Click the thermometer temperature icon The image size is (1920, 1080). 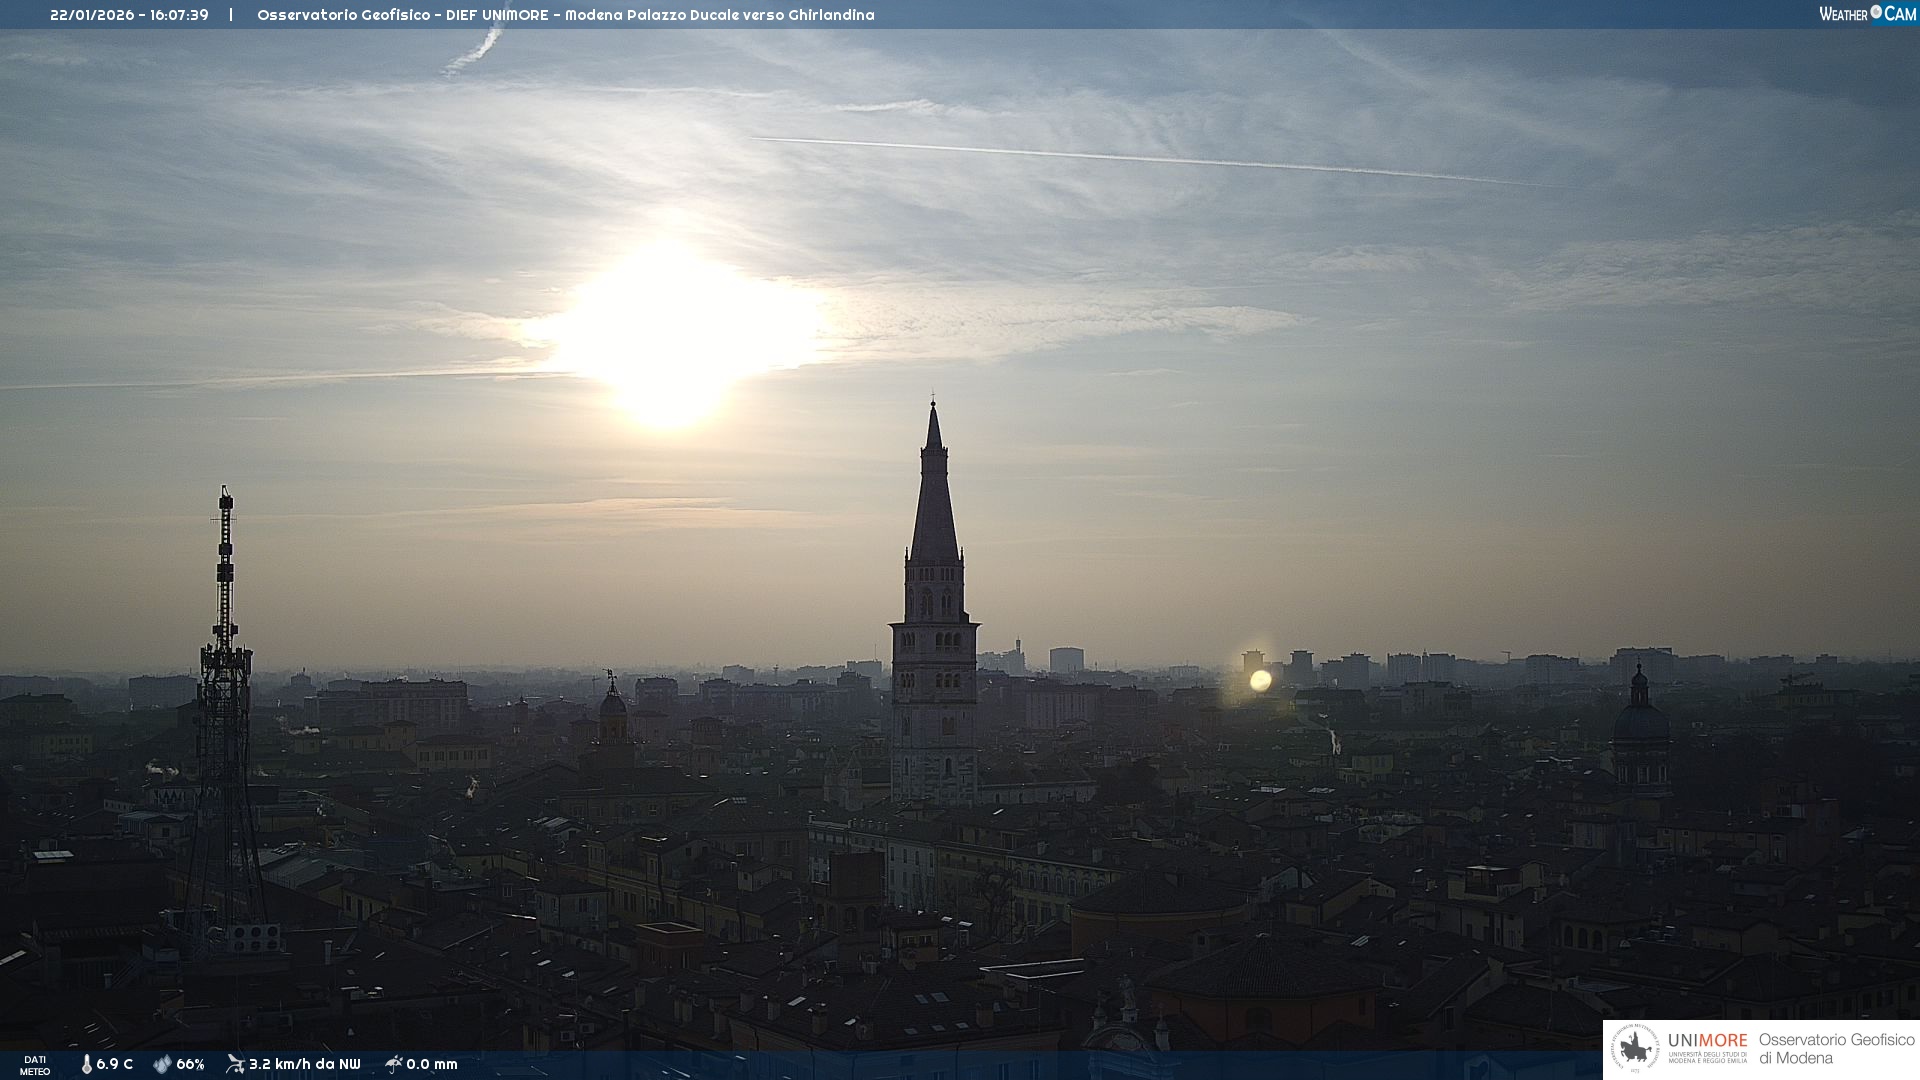point(86,1064)
